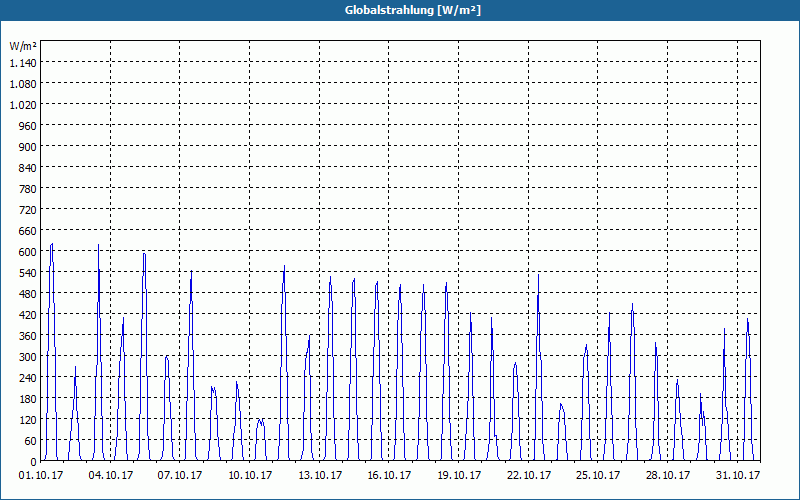The width and height of the screenshot is (800, 500).
Task: Click the 10.10.17 date label
Action: pyautogui.click(x=250, y=476)
